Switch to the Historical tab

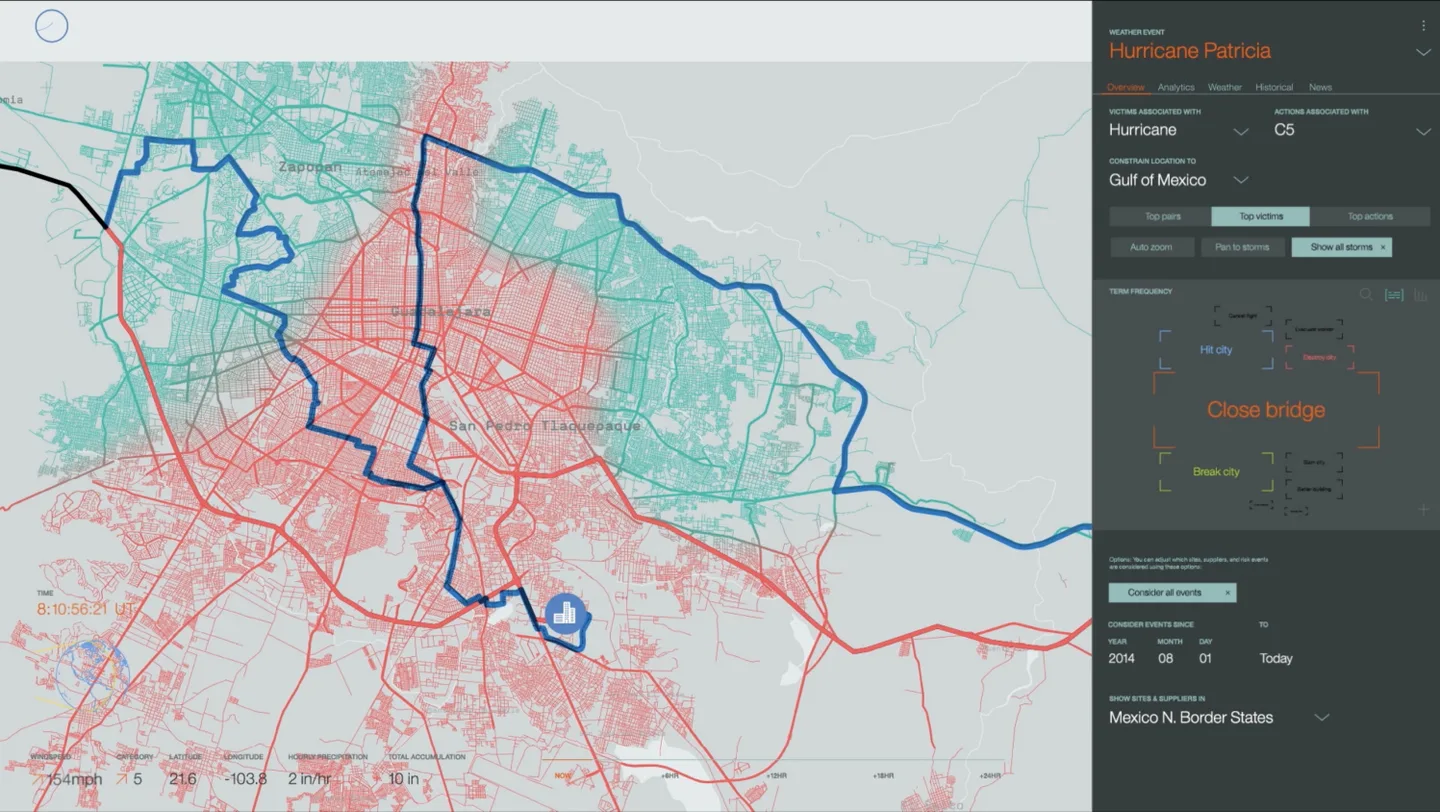1274,87
